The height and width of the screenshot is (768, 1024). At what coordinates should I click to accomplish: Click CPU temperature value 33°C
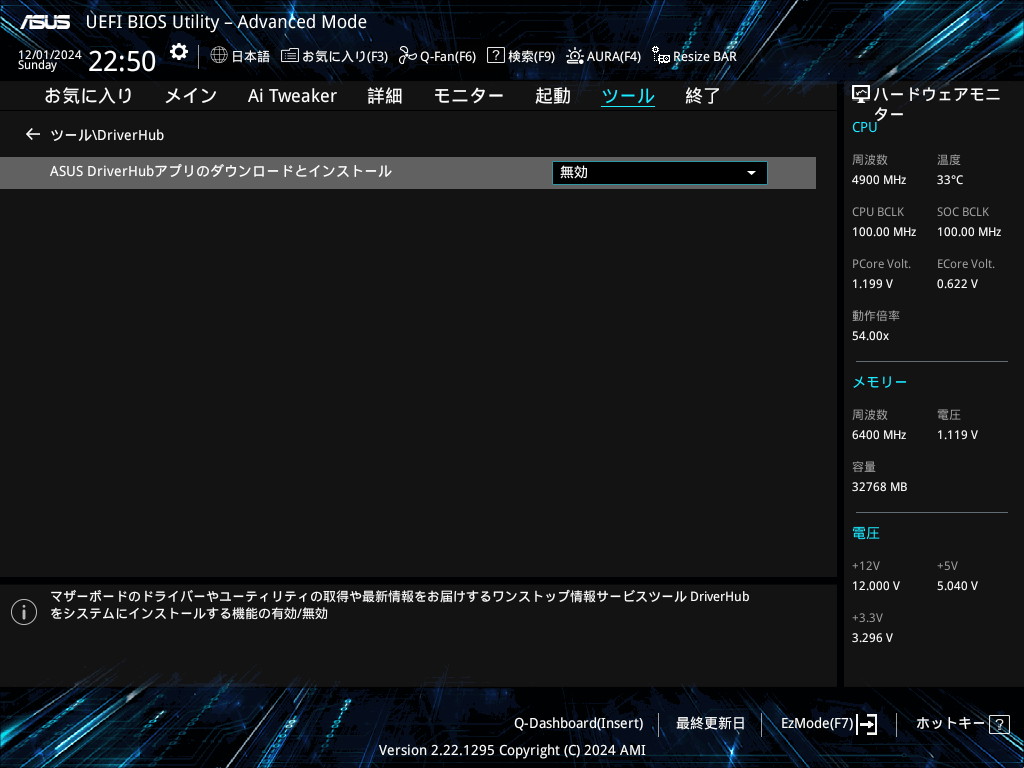[950, 180]
